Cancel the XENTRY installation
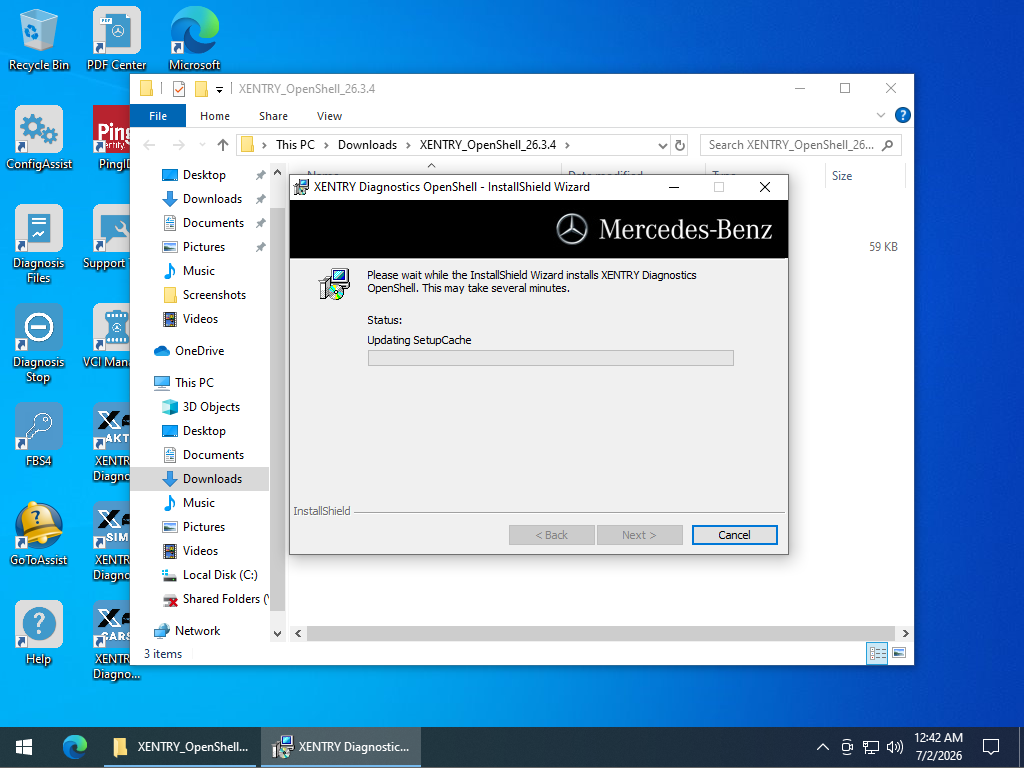The height and width of the screenshot is (768, 1024). click(734, 535)
